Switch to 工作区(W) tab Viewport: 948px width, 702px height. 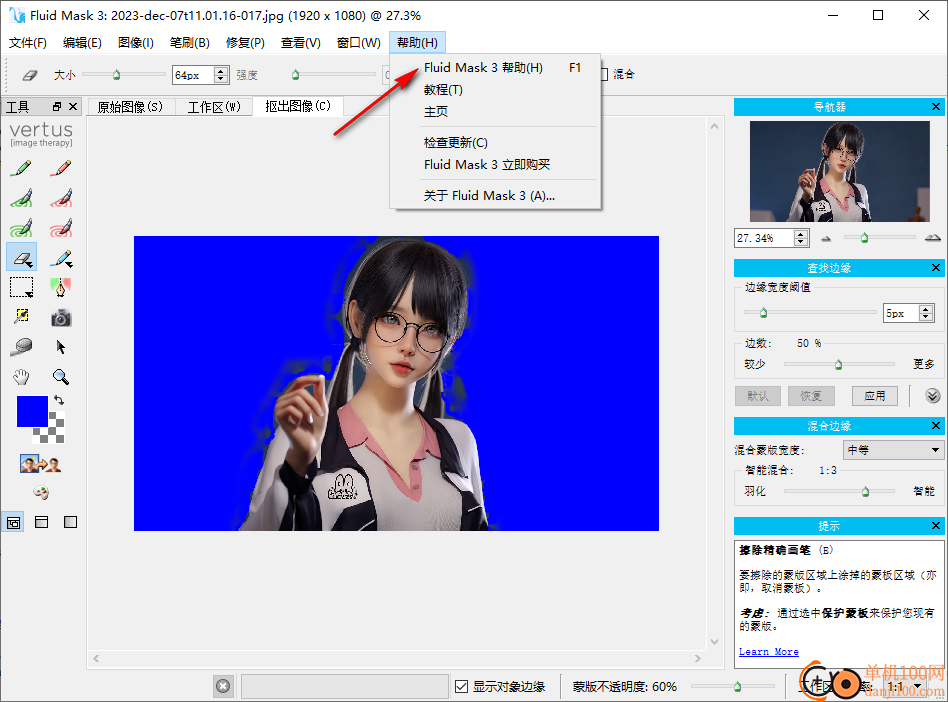point(214,107)
